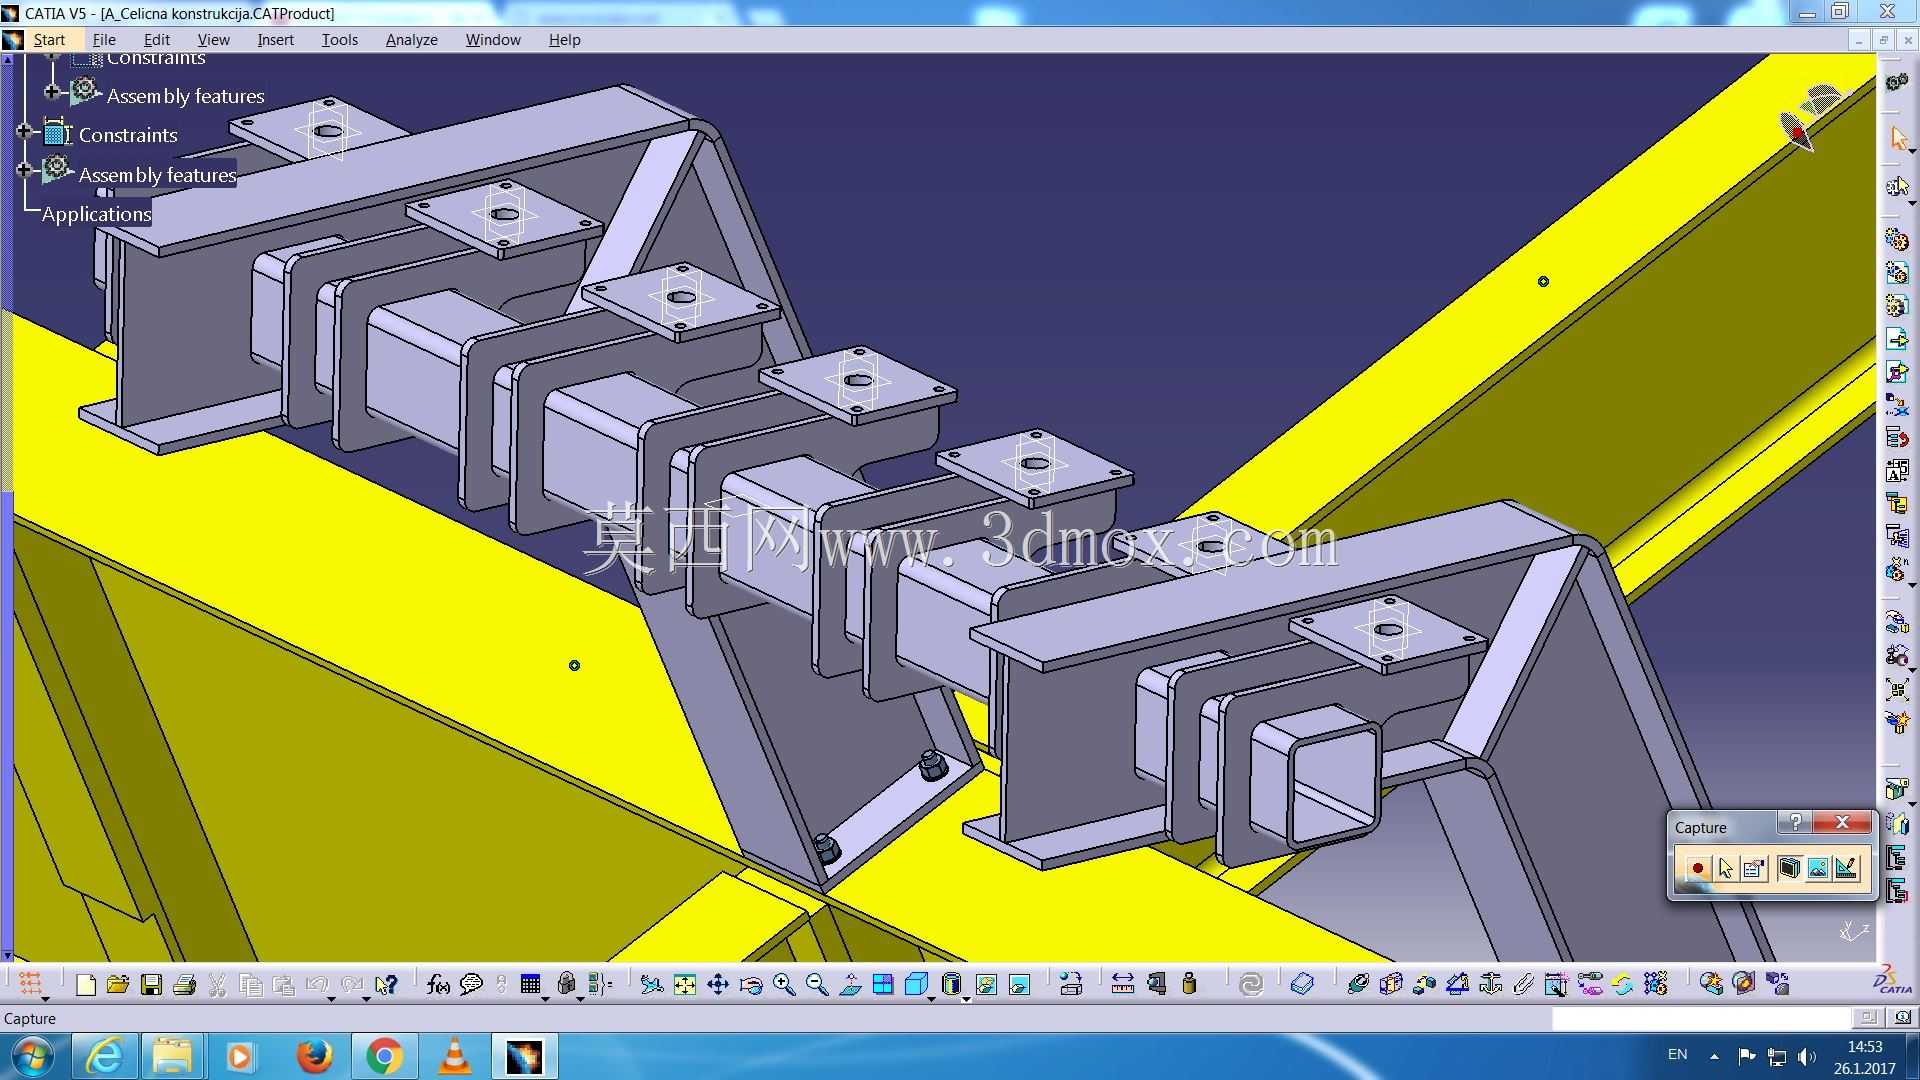This screenshot has height=1080, width=1920.
Task: Expand the top-level Constraints node
Action: coord(24,131)
